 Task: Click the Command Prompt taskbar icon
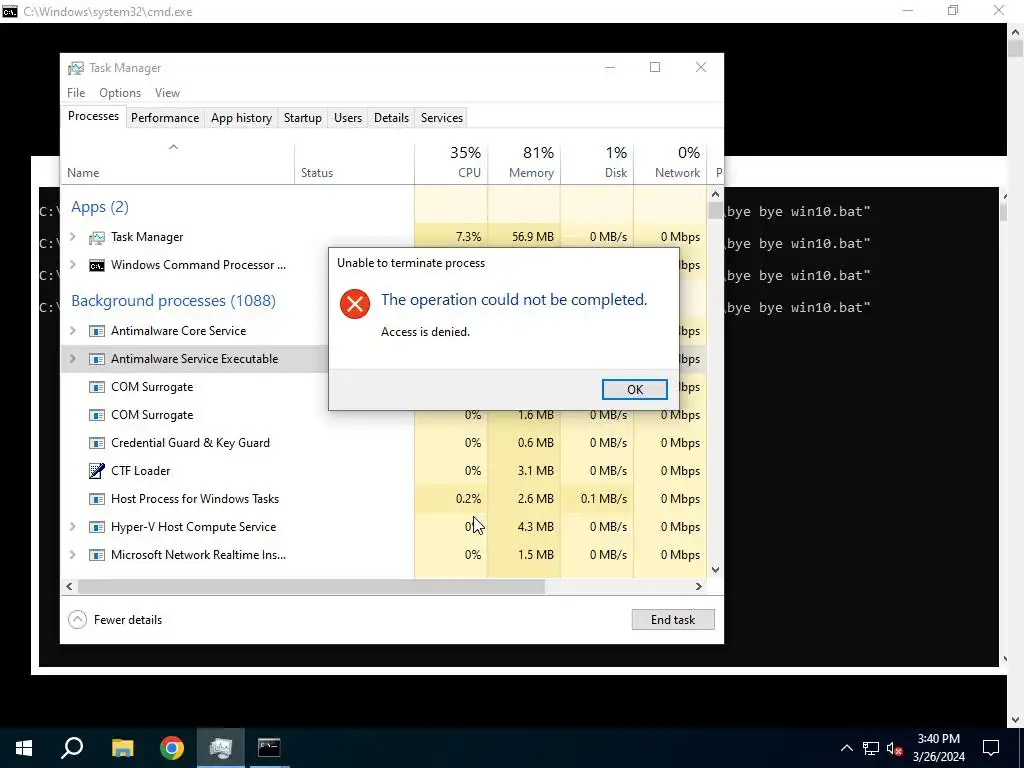269,748
